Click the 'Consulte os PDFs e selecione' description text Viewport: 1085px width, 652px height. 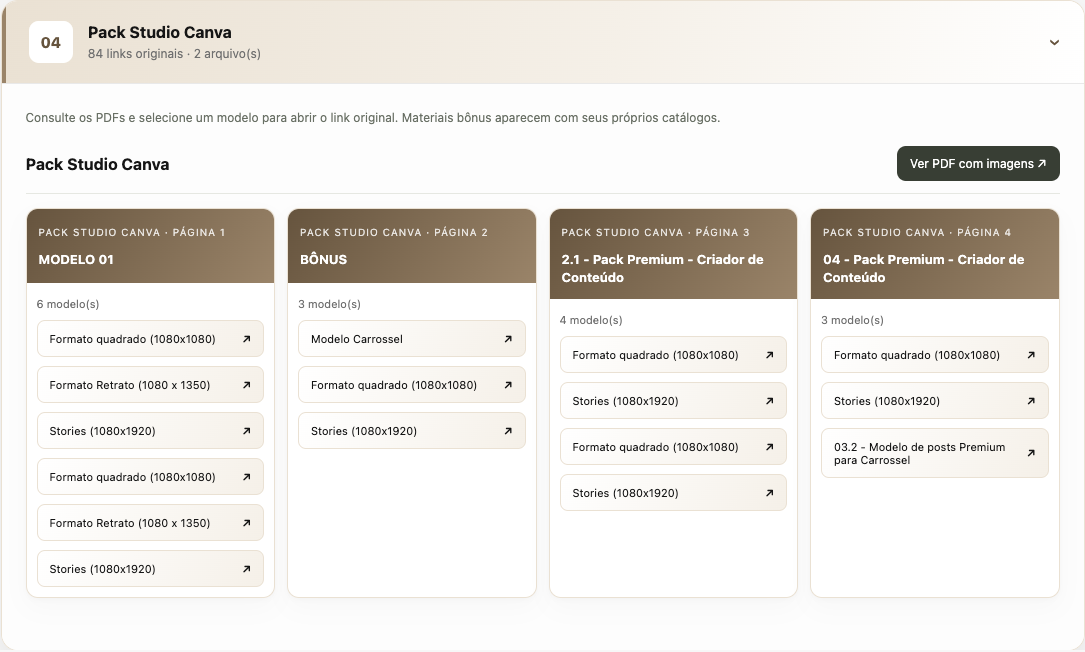tap(373, 118)
